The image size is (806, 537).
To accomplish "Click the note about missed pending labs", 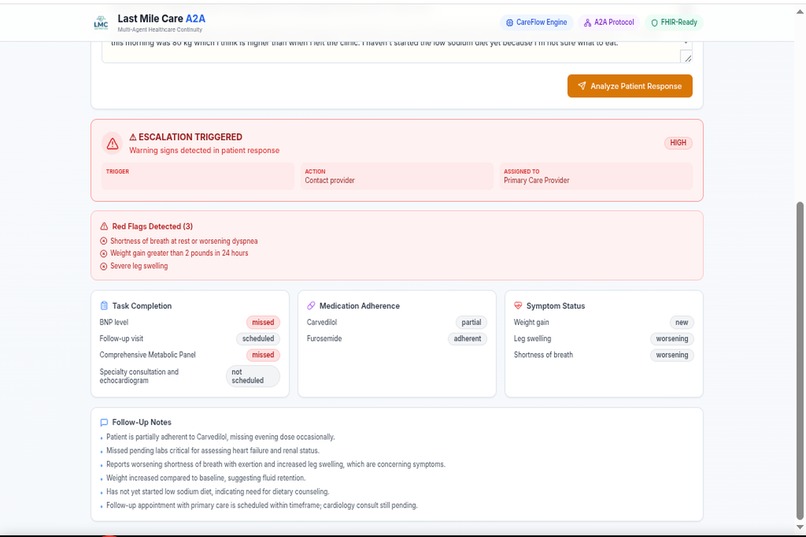I will coord(213,451).
